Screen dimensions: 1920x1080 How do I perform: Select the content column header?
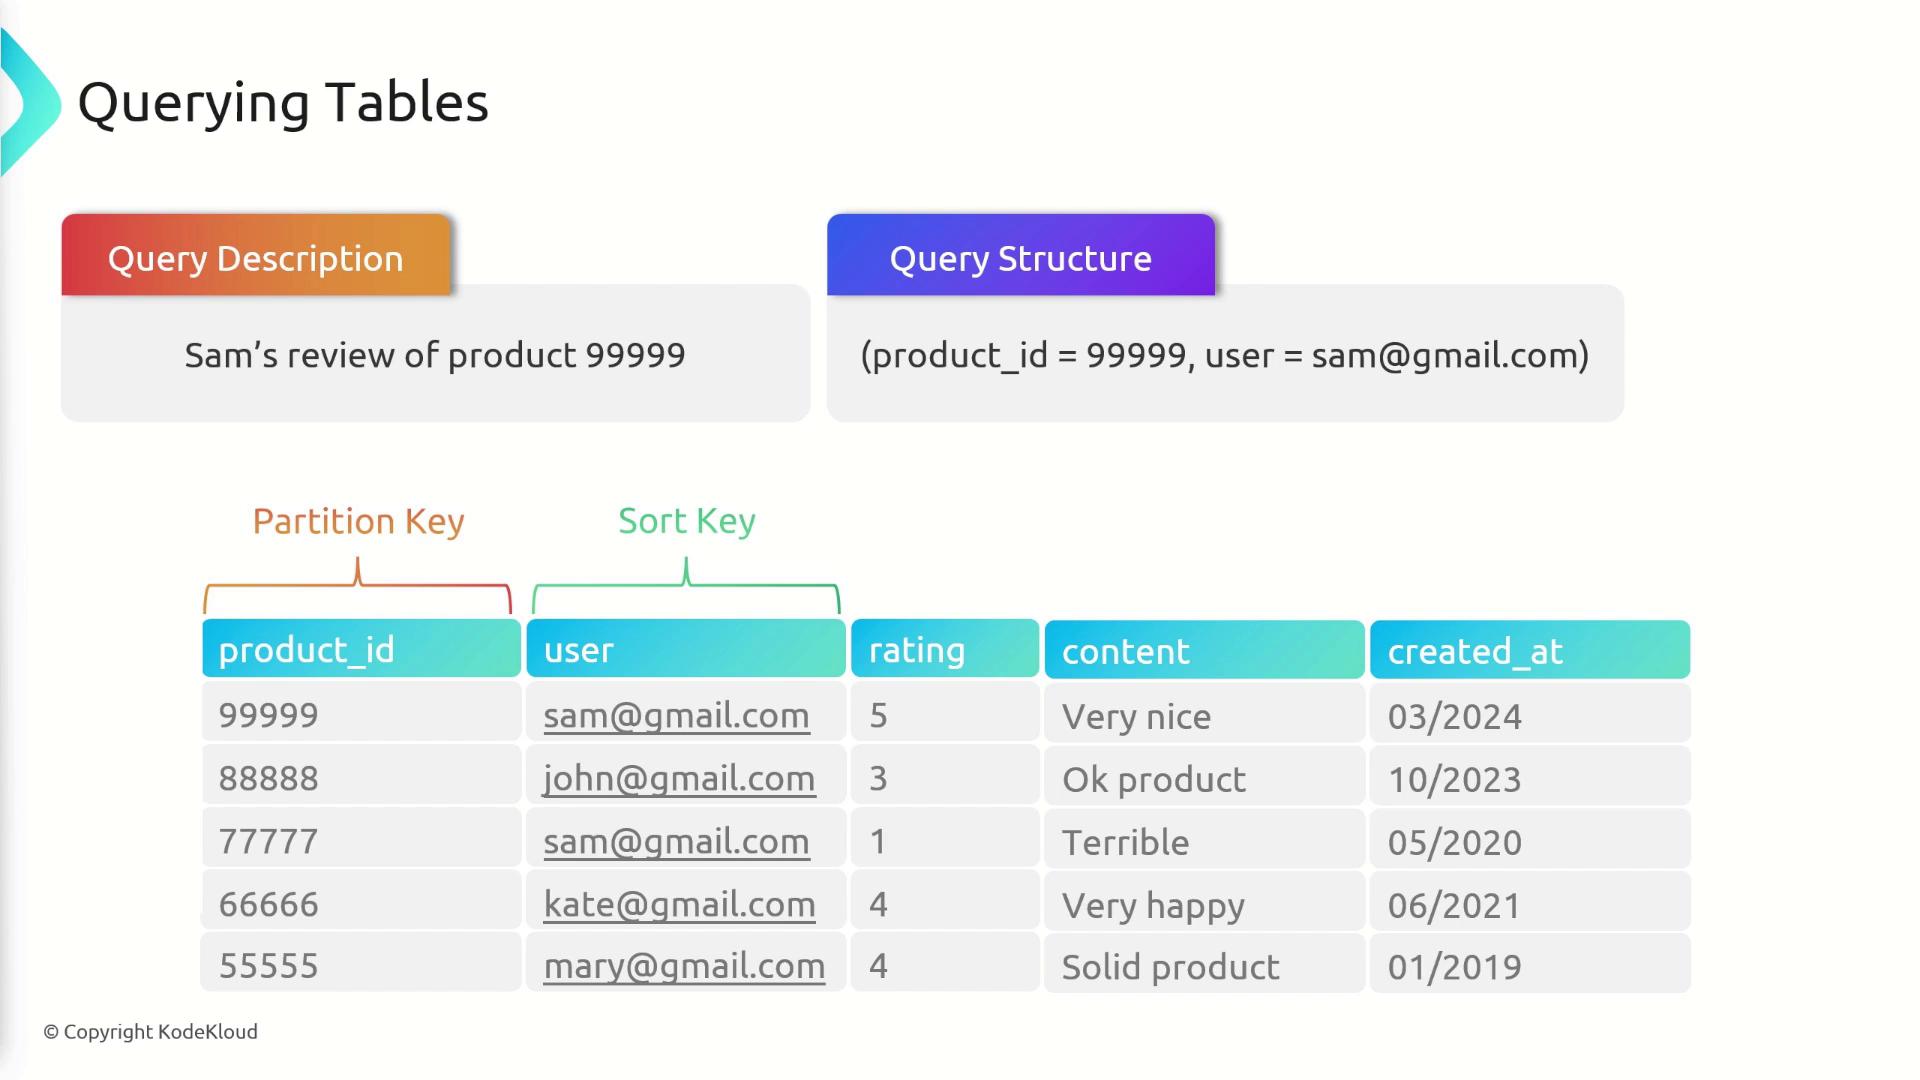coord(1204,651)
